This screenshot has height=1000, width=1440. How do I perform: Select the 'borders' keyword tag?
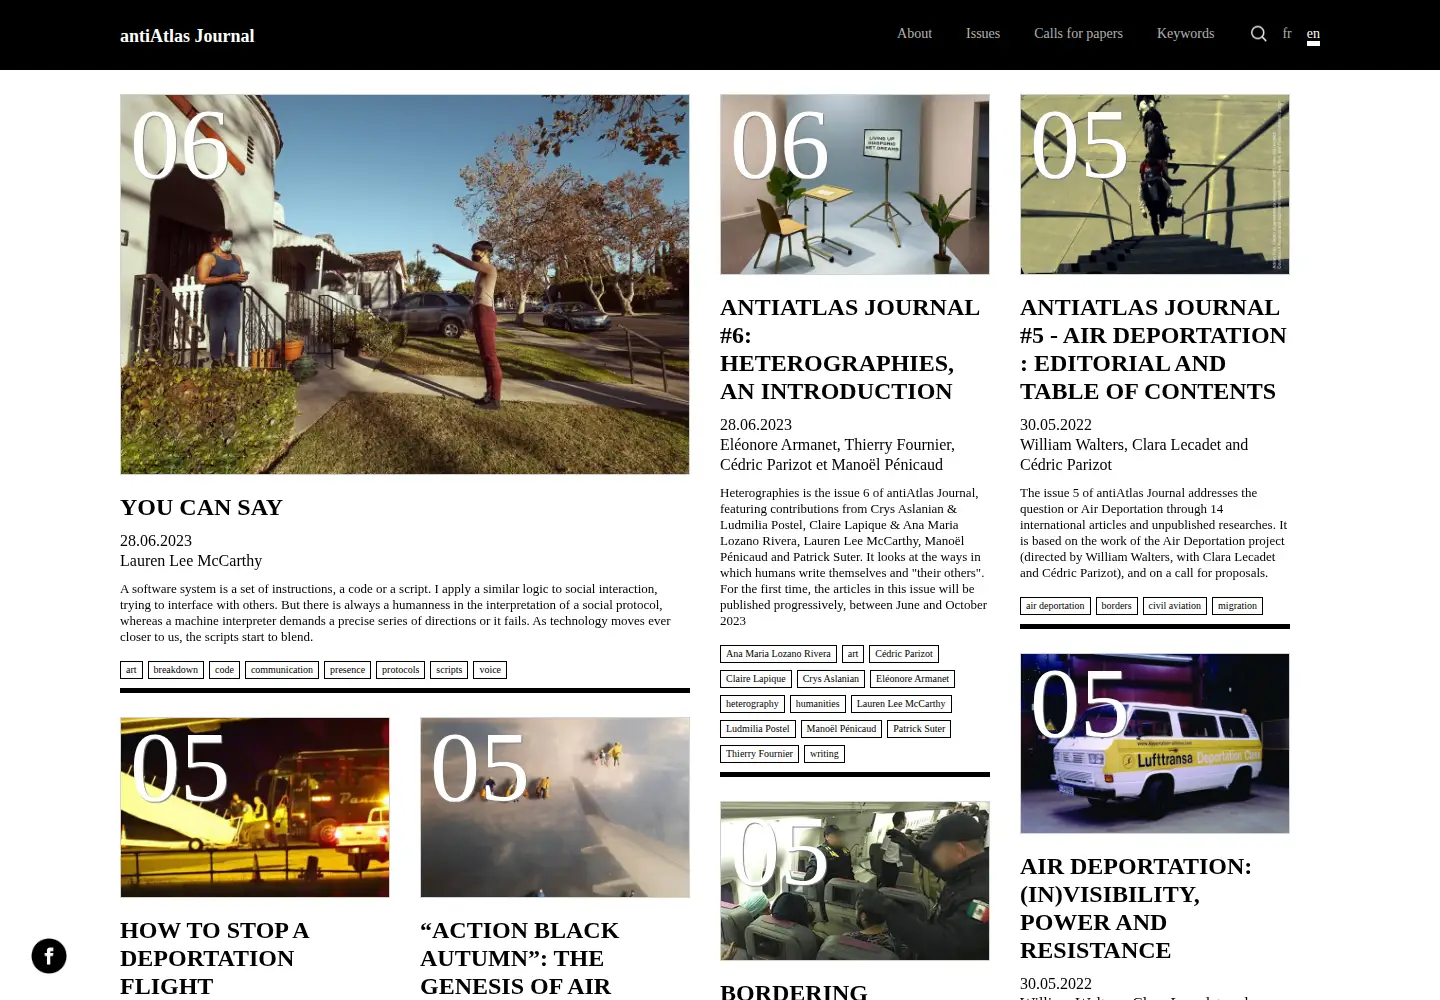click(1116, 606)
